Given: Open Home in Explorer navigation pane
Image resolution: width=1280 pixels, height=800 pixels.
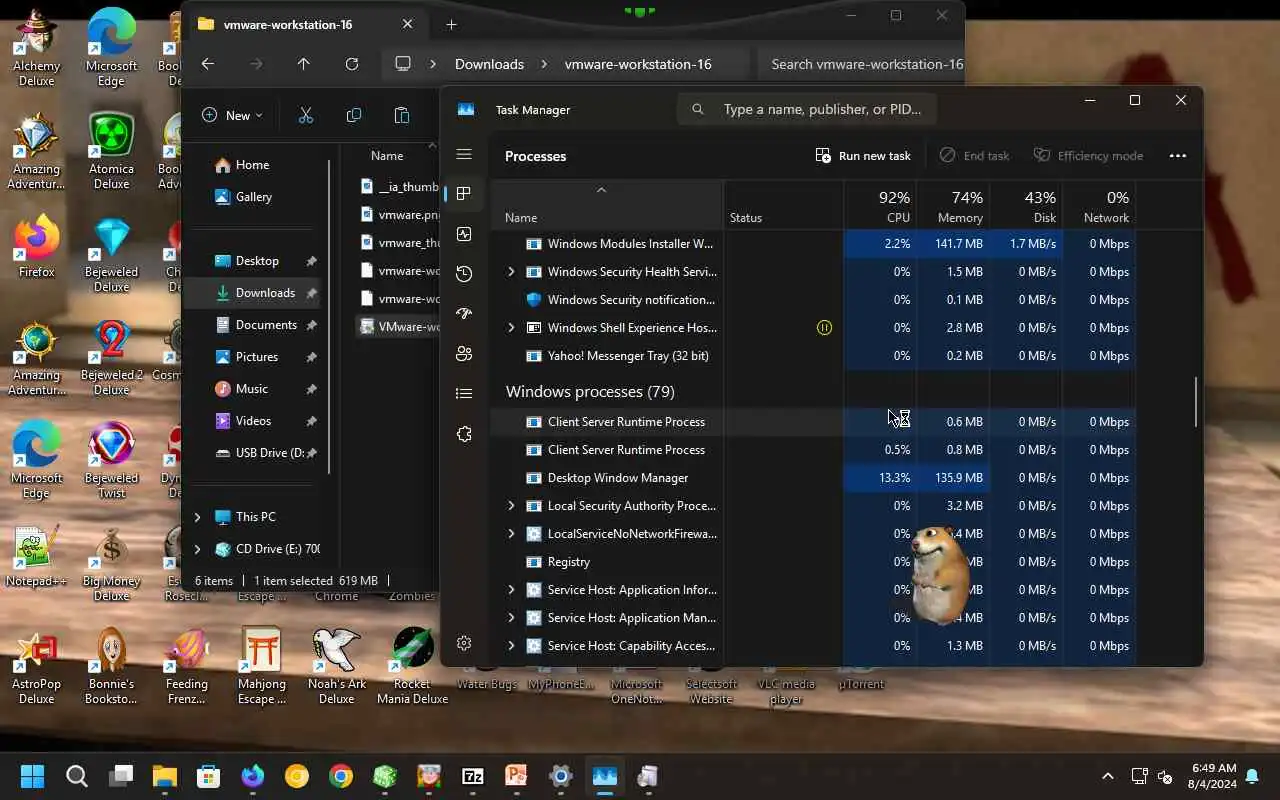Looking at the screenshot, I should pos(253,165).
